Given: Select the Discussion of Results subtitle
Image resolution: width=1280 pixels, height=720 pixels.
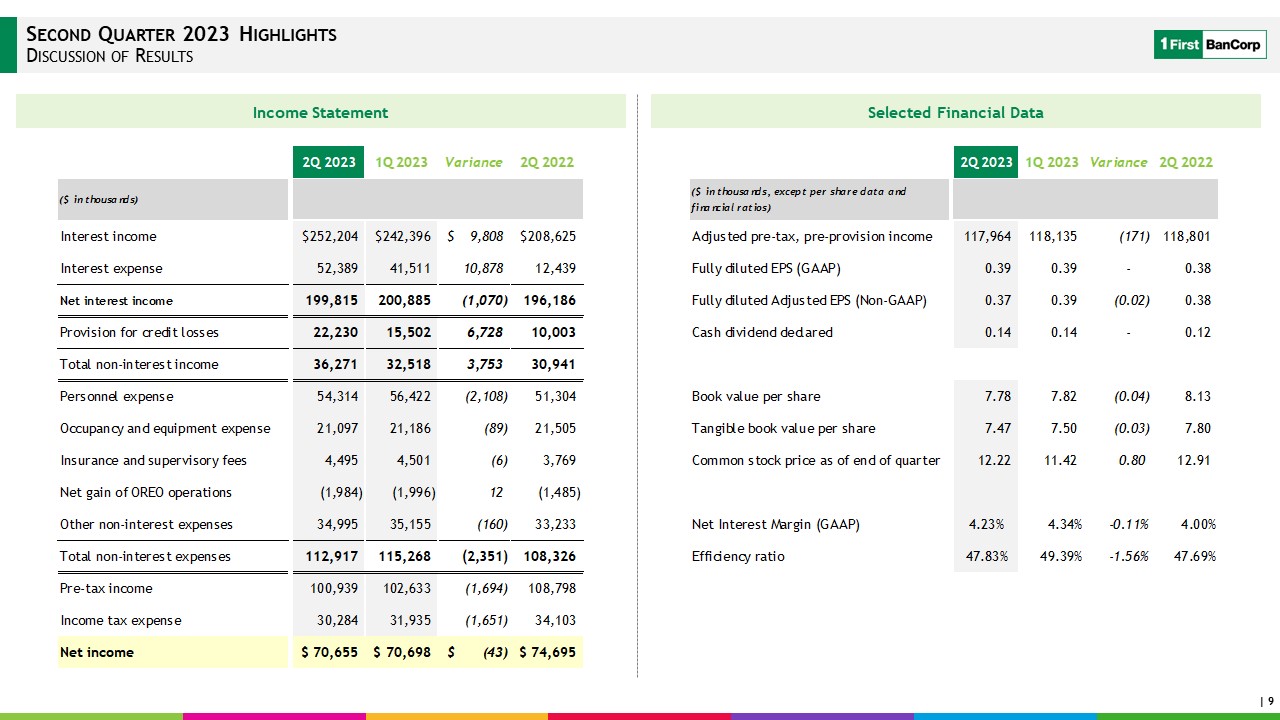Looking at the screenshot, I should [109, 57].
